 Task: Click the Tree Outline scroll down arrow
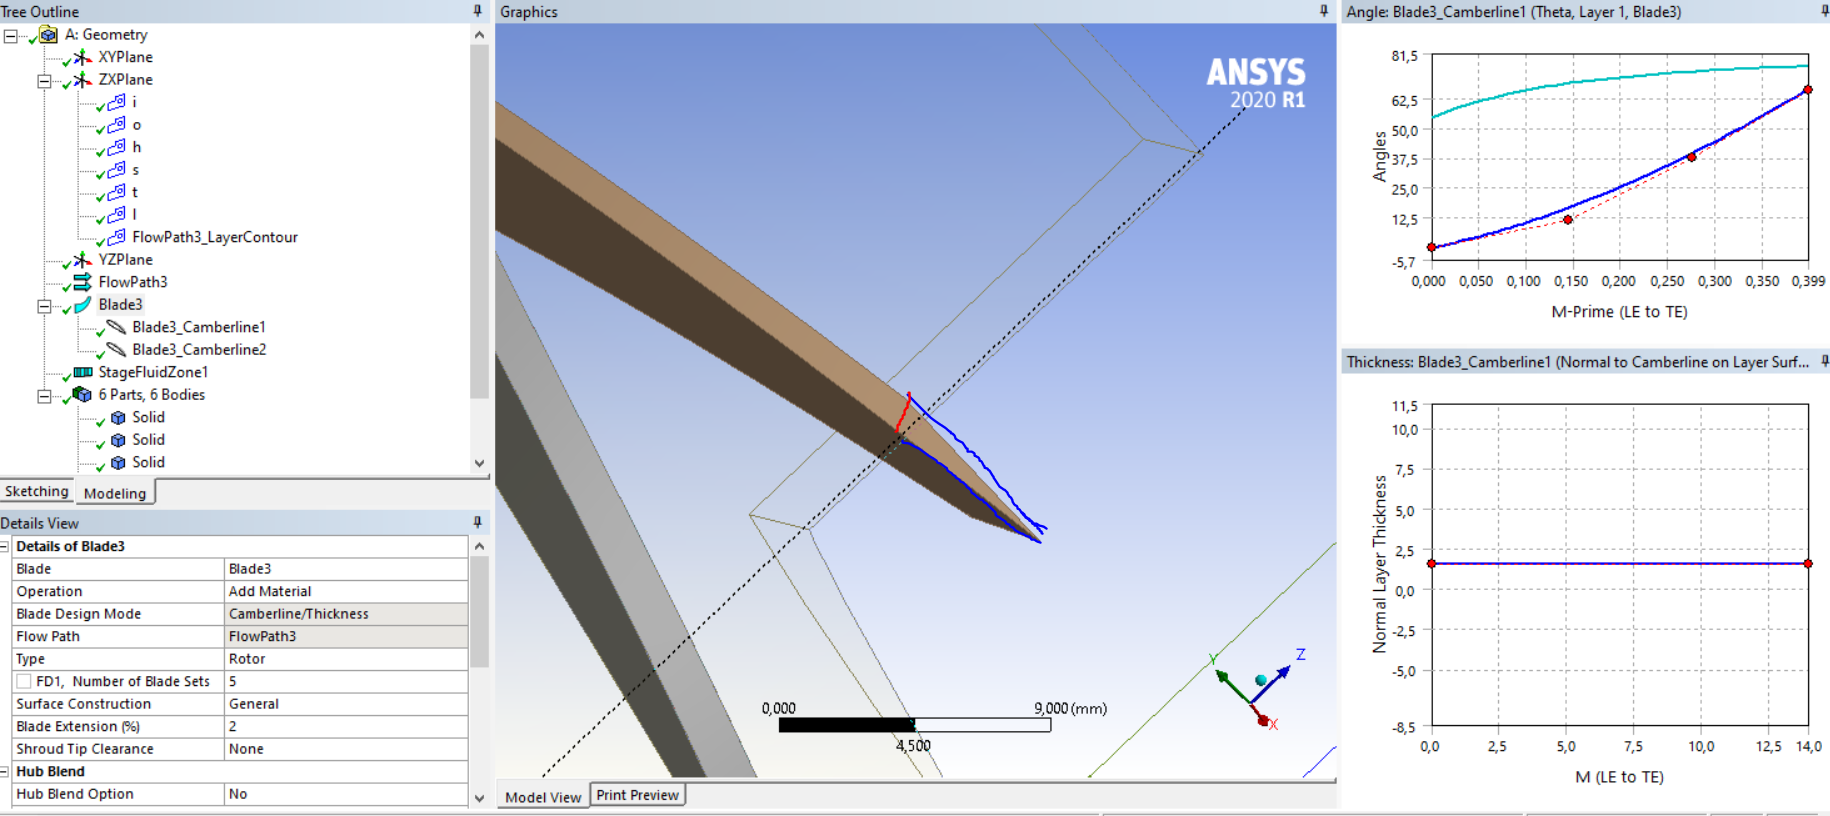click(479, 463)
